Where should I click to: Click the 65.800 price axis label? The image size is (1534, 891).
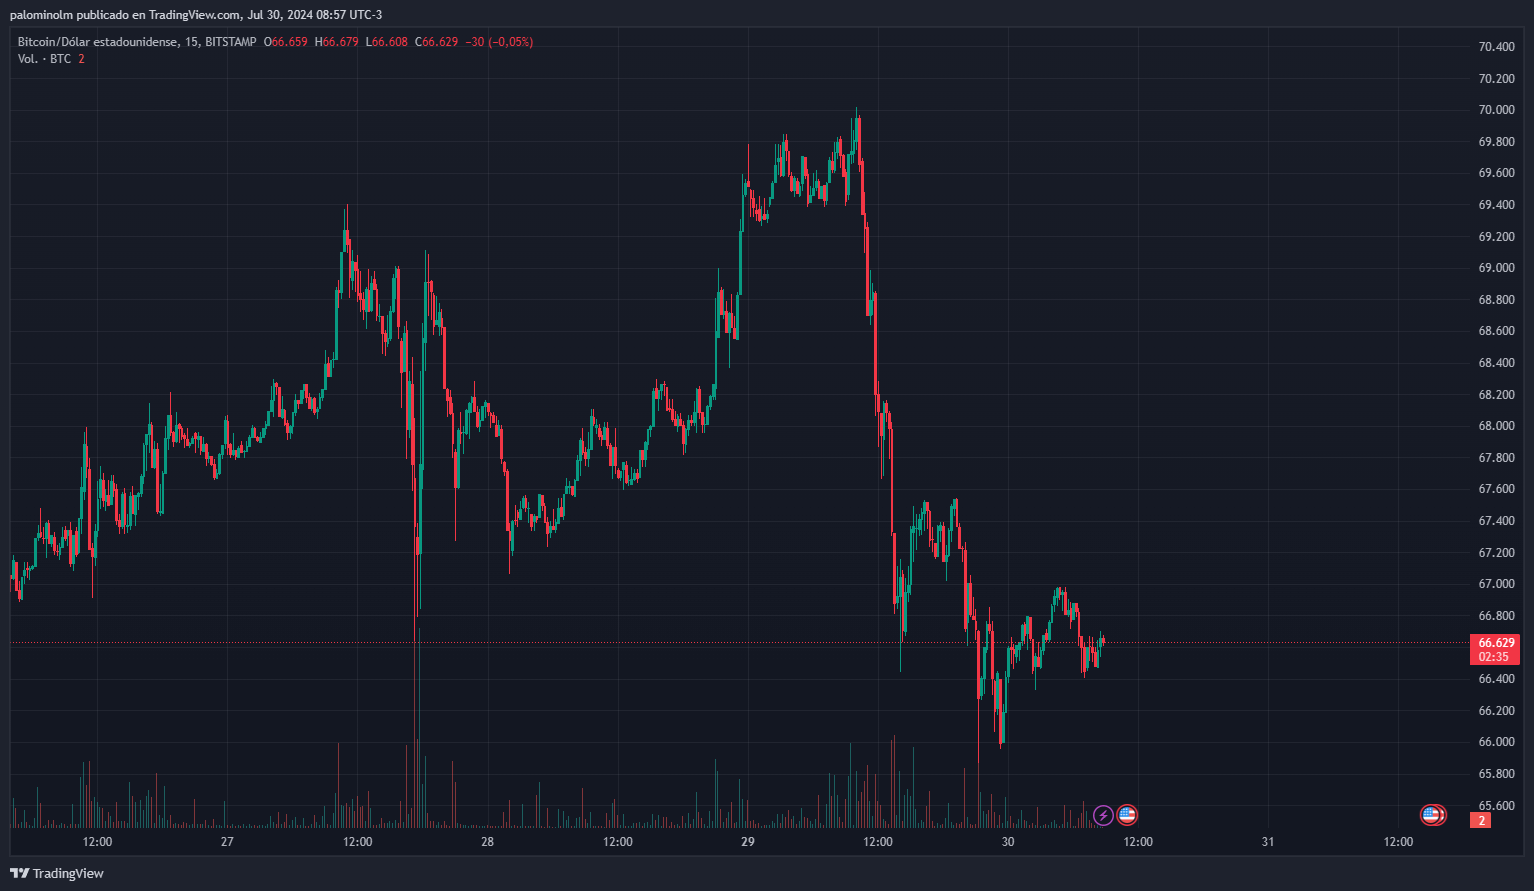pos(1496,774)
